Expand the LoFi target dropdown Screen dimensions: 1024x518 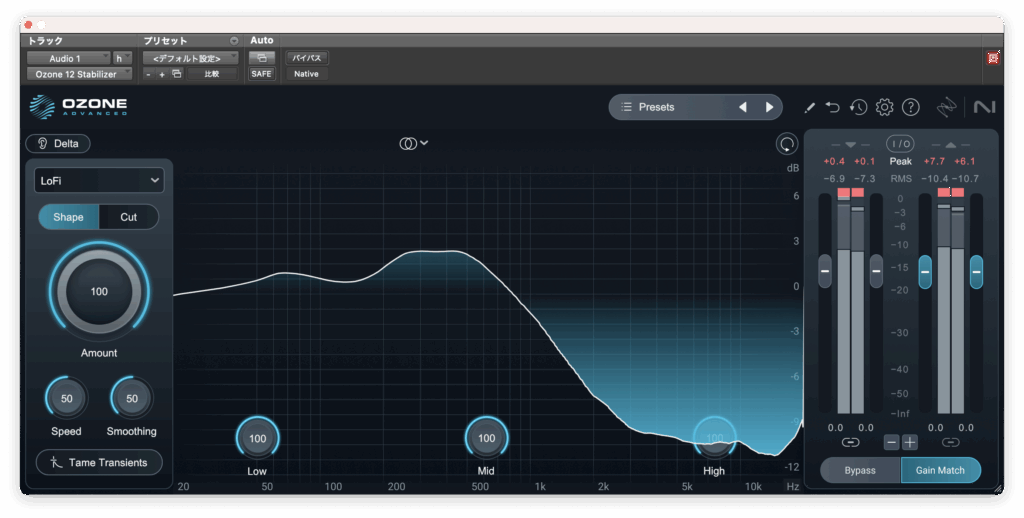tap(98, 180)
